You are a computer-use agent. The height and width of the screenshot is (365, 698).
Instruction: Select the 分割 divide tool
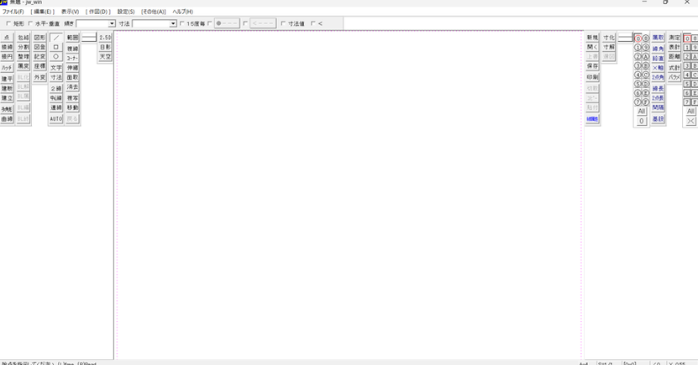(x=23, y=47)
